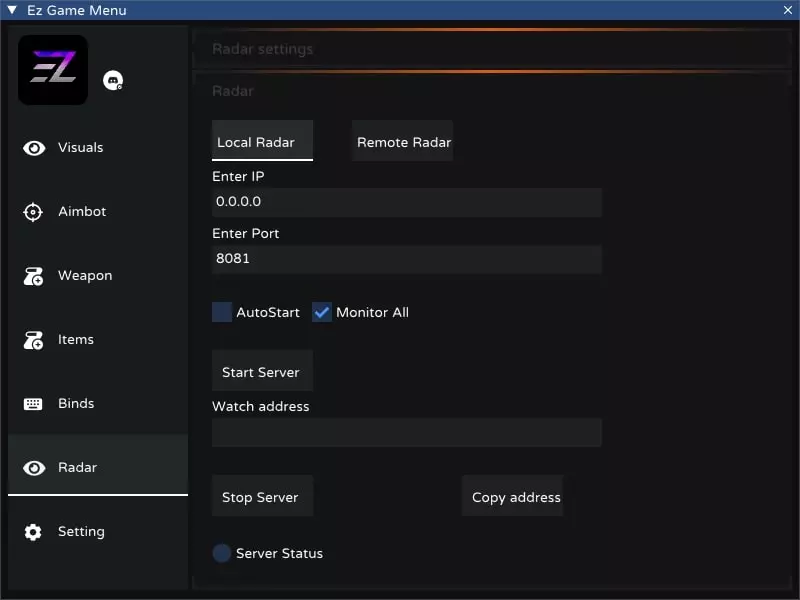Click the Copy address button
Screen dimensions: 800x600
click(x=513, y=496)
